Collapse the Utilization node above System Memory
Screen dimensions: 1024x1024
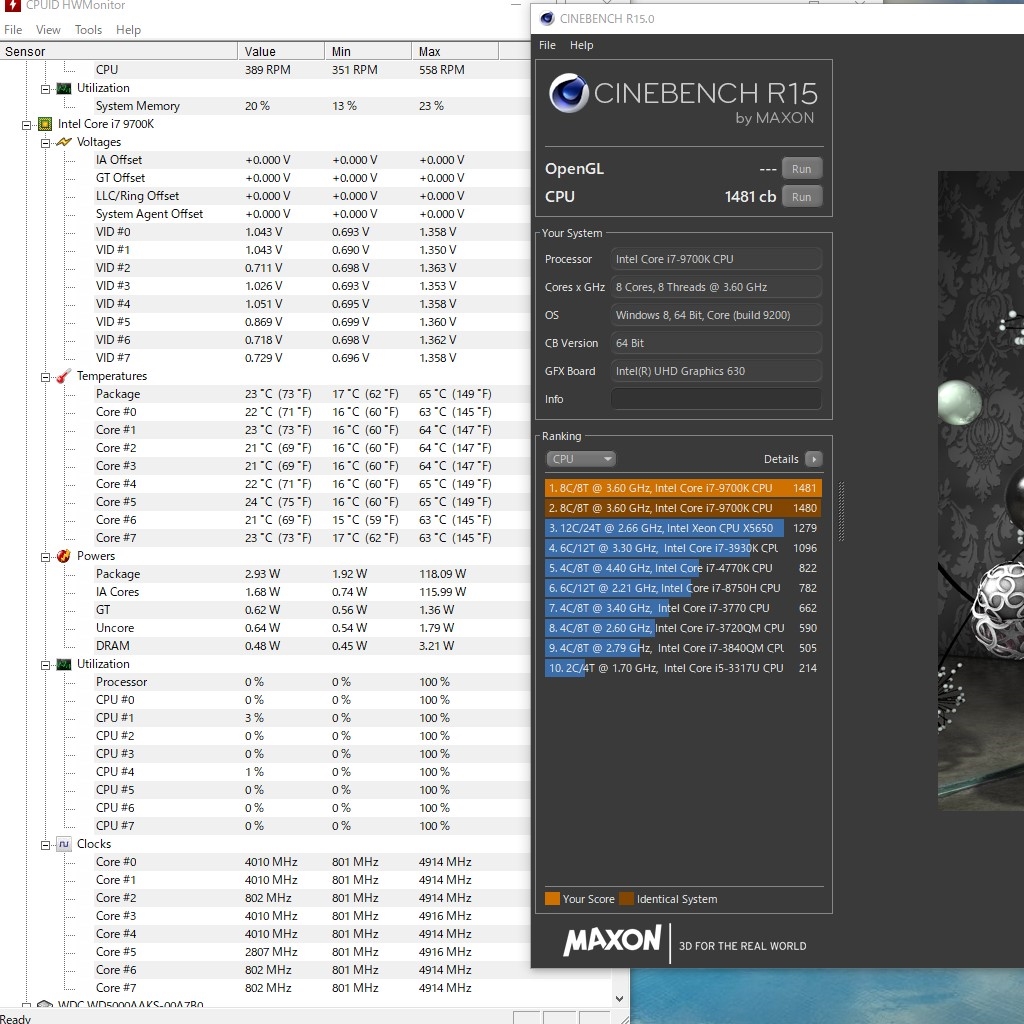click(x=45, y=88)
